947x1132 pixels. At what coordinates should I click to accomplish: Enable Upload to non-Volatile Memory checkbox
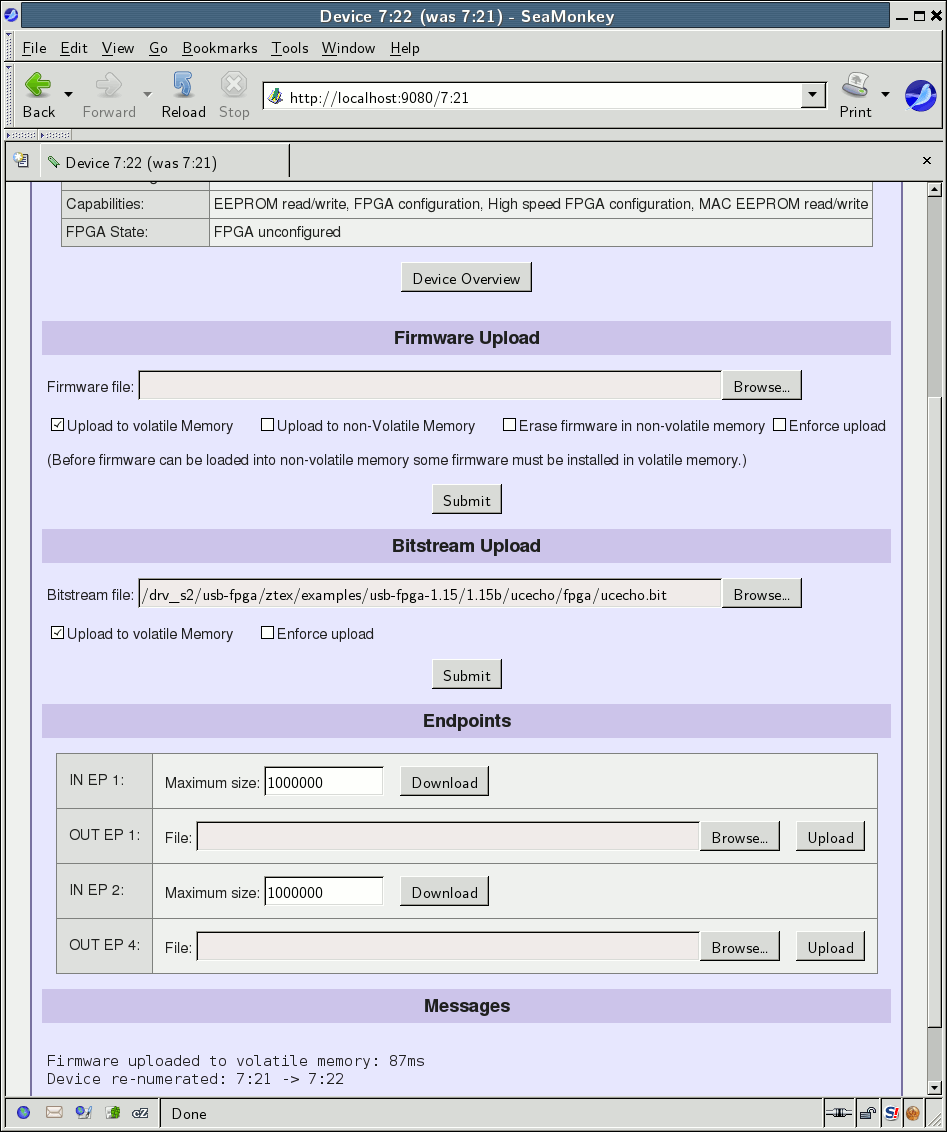pos(267,425)
